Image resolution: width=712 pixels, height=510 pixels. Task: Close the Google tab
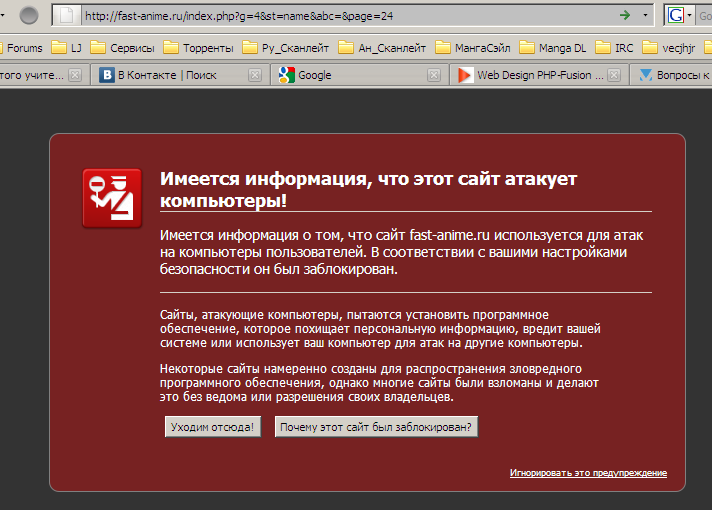pos(433,75)
